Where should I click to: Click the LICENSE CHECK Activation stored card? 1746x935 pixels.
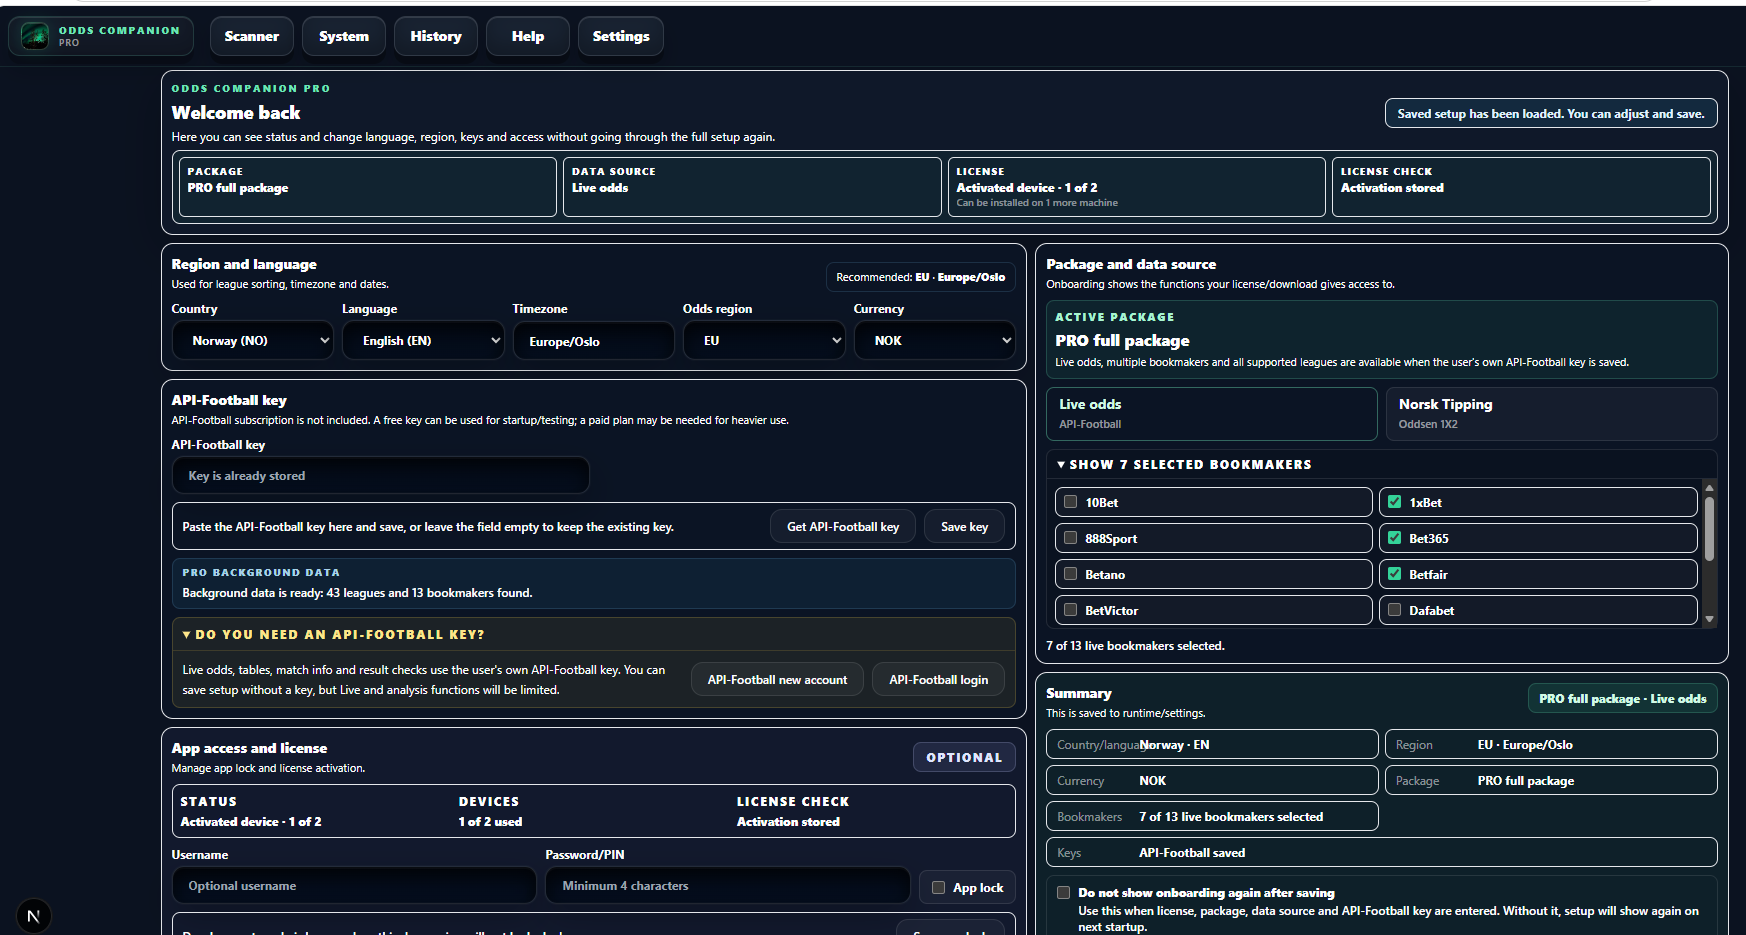tap(1521, 187)
